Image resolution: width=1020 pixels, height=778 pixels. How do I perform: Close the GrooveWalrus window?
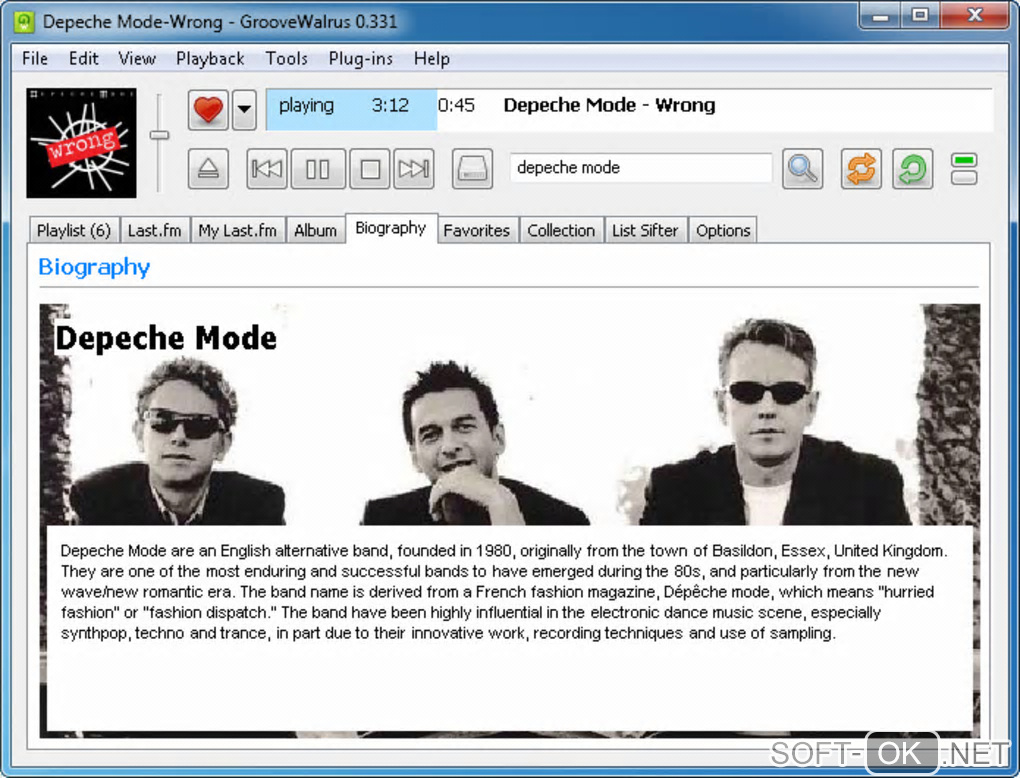[974, 16]
